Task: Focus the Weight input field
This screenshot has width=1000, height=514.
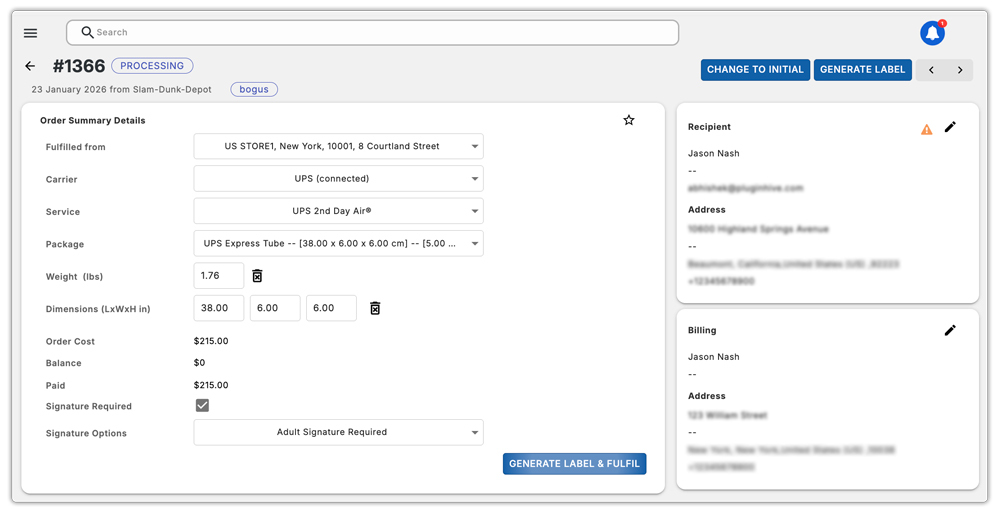Action: (218, 276)
